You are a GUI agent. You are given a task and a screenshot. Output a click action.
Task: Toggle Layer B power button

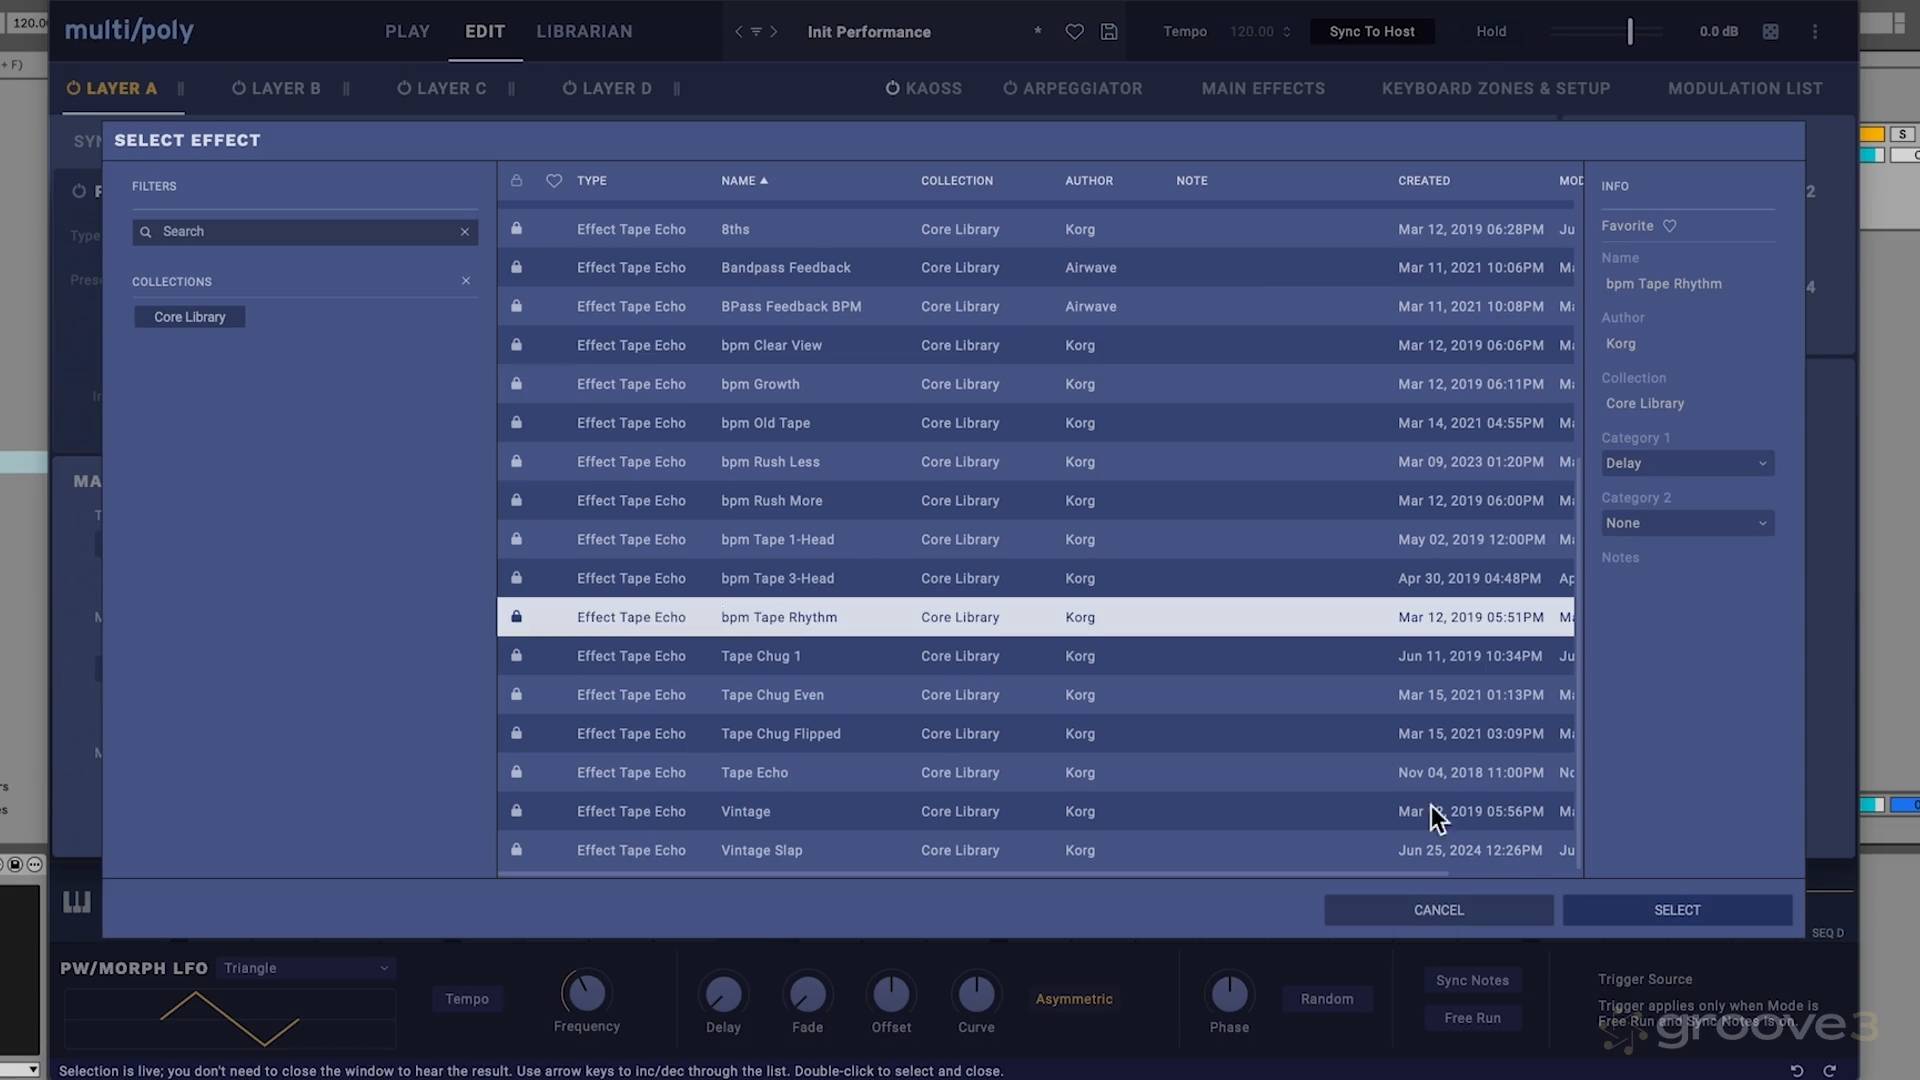pyautogui.click(x=239, y=88)
